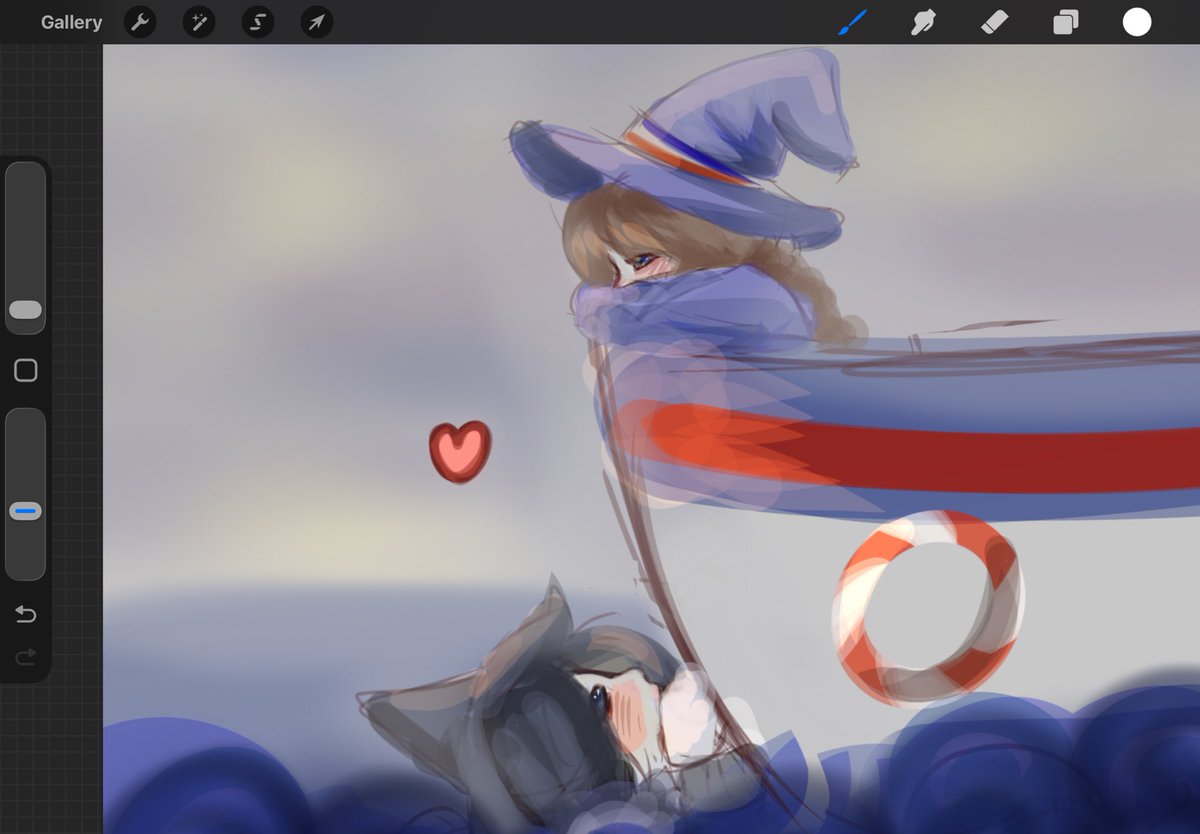Image resolution: width=1200 pixels, height=834 pixels.
Task: Open the Actions wrench menu
Action: pyautogui.click(x=140, y=22)
